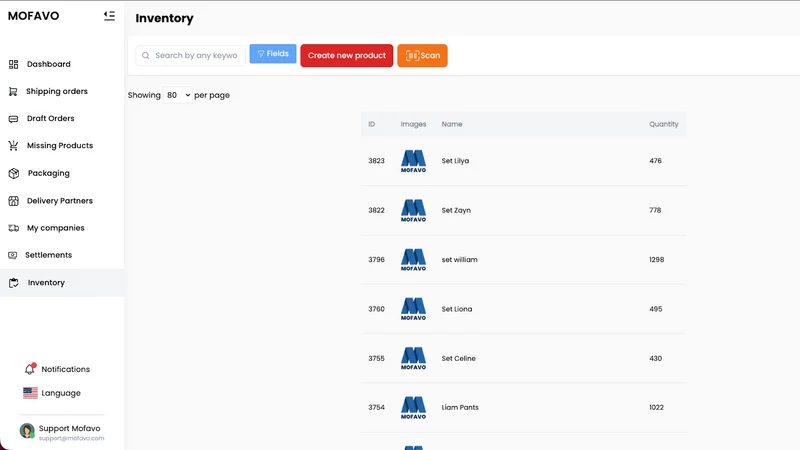Click quantity value 778
The height and width of the screenshot is (450, 800).
pos(656,210)
